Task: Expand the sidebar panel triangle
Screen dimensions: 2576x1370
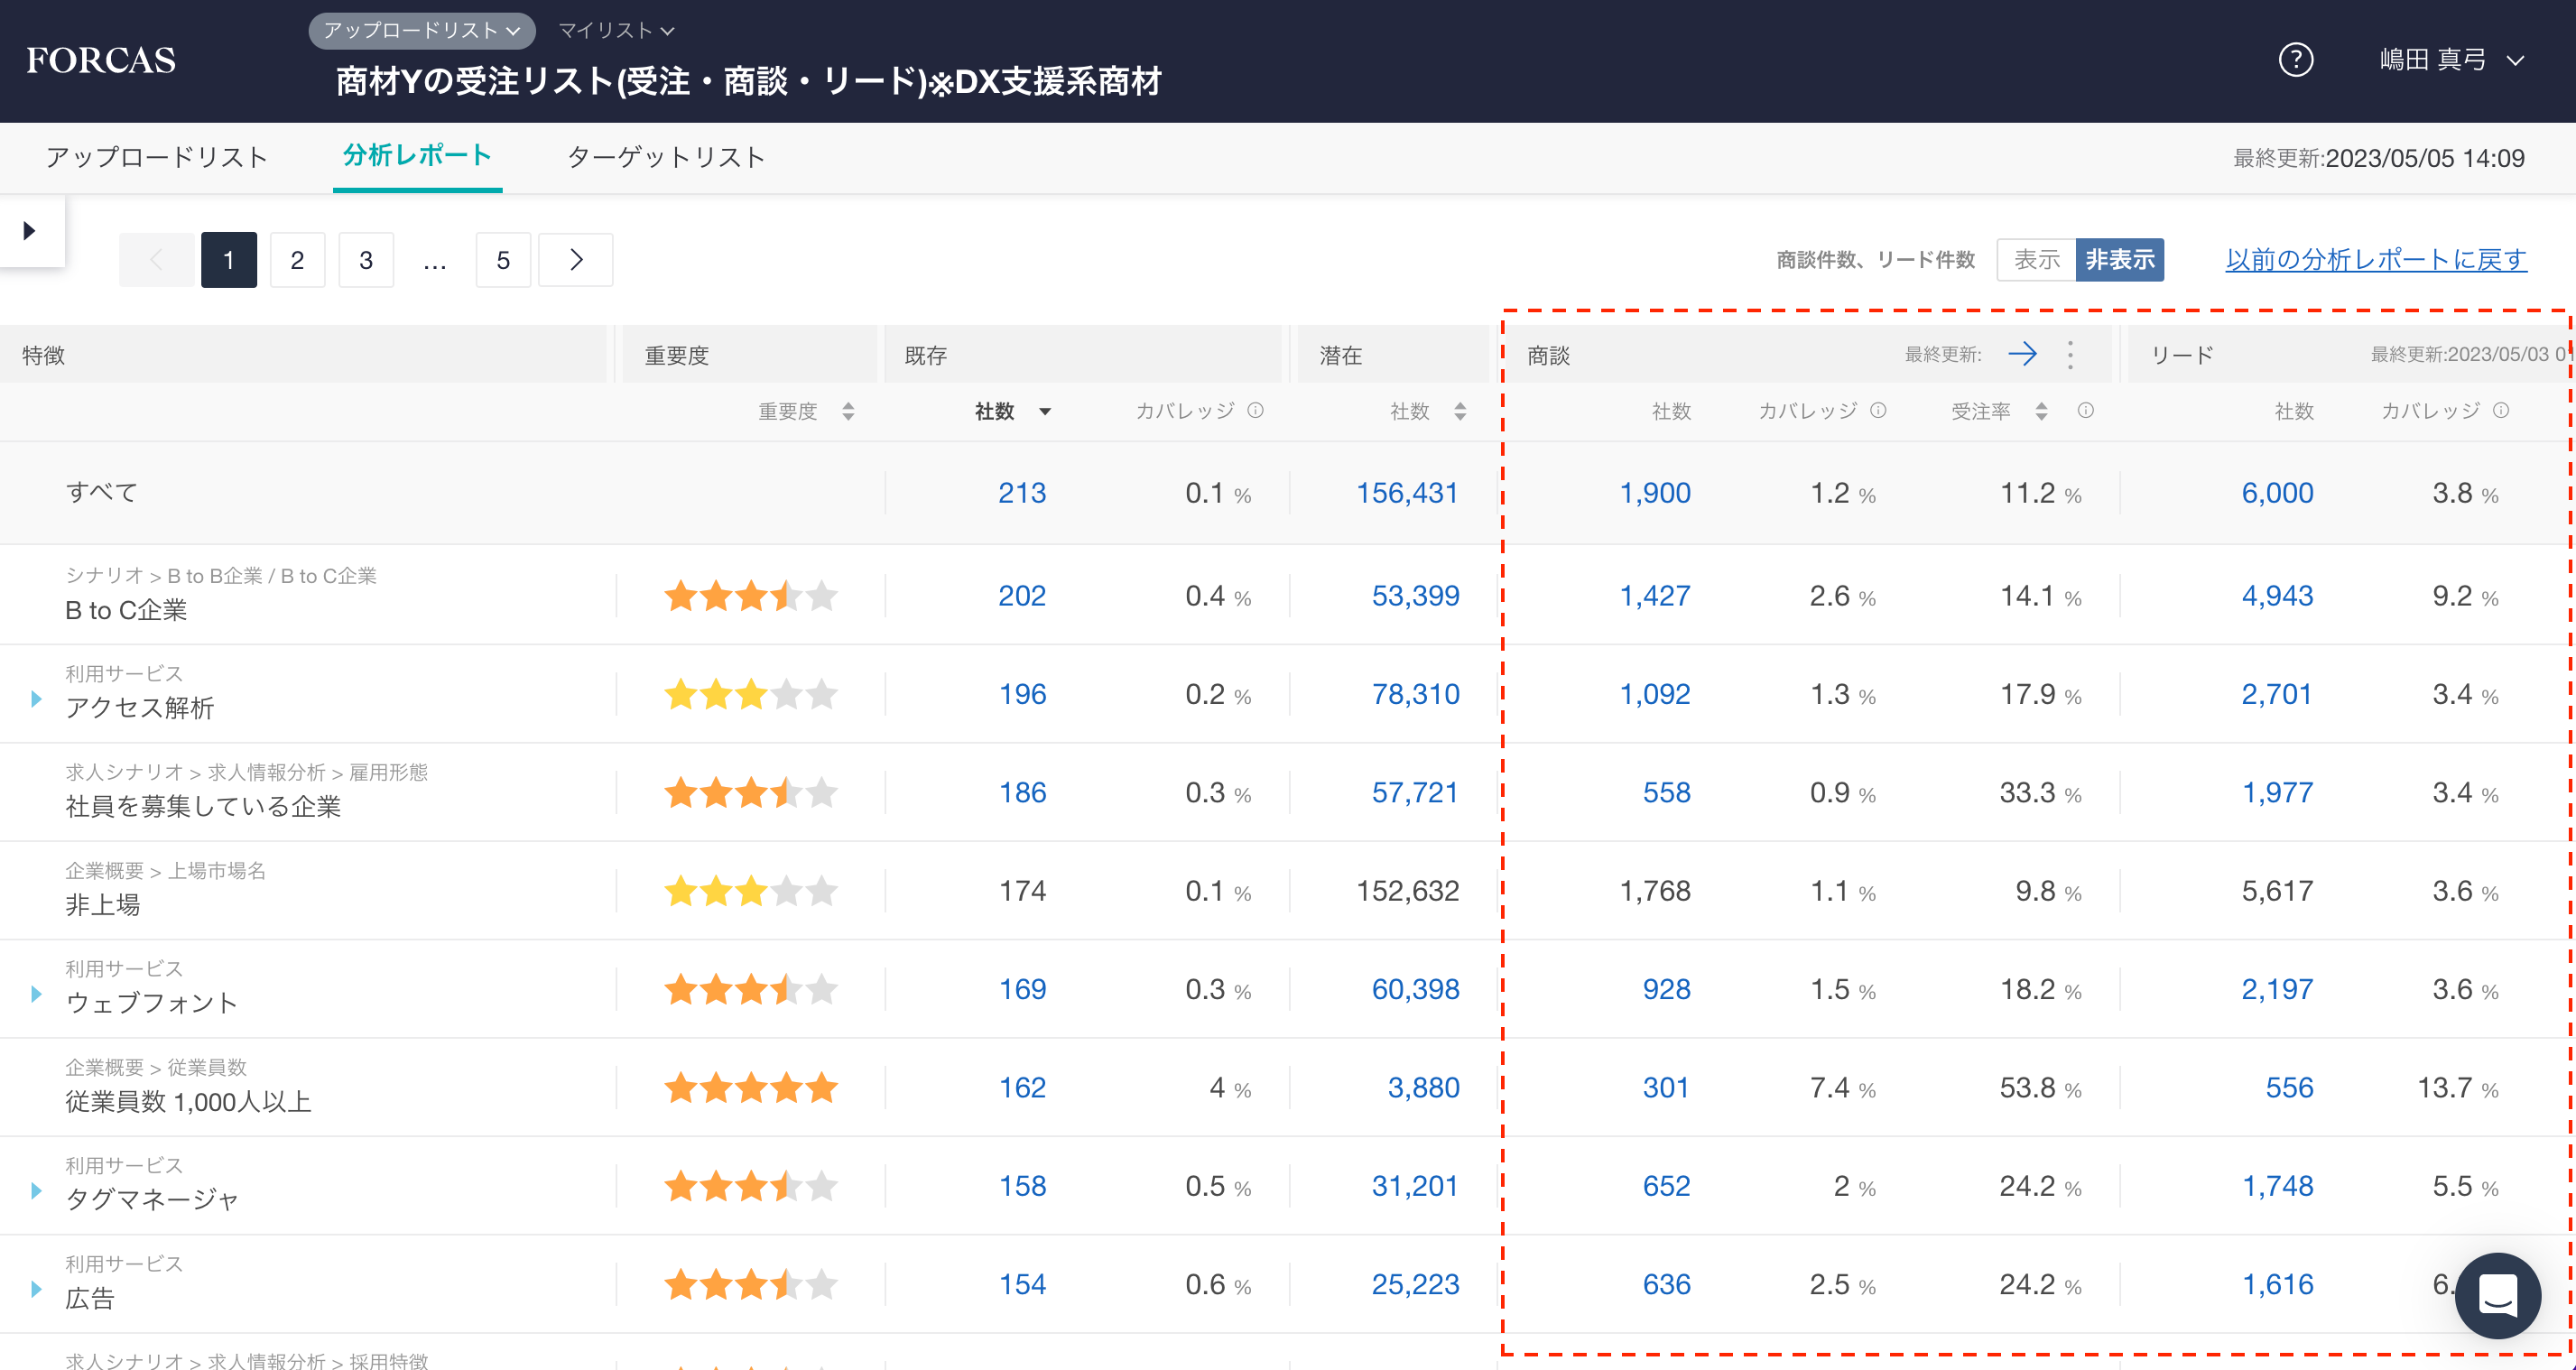Action: tap(30, 231)
